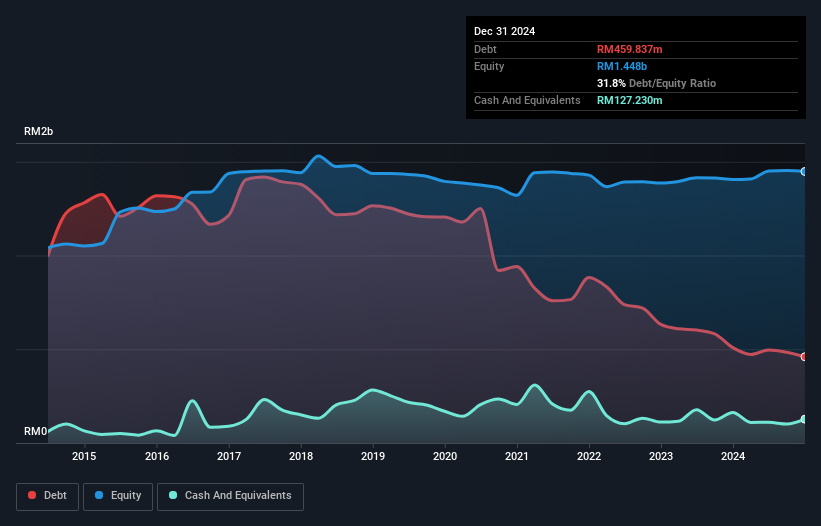Image resolution: width=821 pixels, height=526 pixels.
Task: Click the 2021 x-axis label
Action: [517, 456]
